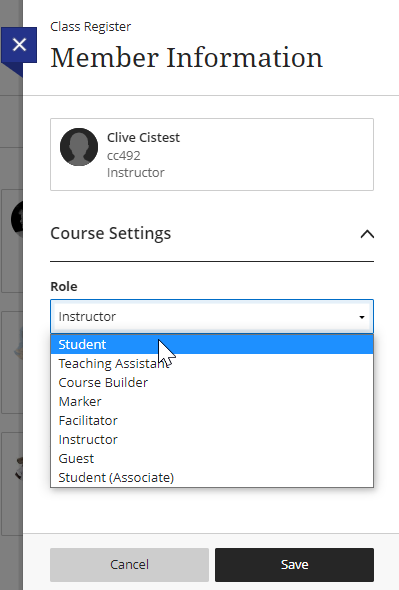399x590 pixels.
Task: Click the Clive Cistest name text
Action: tap(143, 137)
